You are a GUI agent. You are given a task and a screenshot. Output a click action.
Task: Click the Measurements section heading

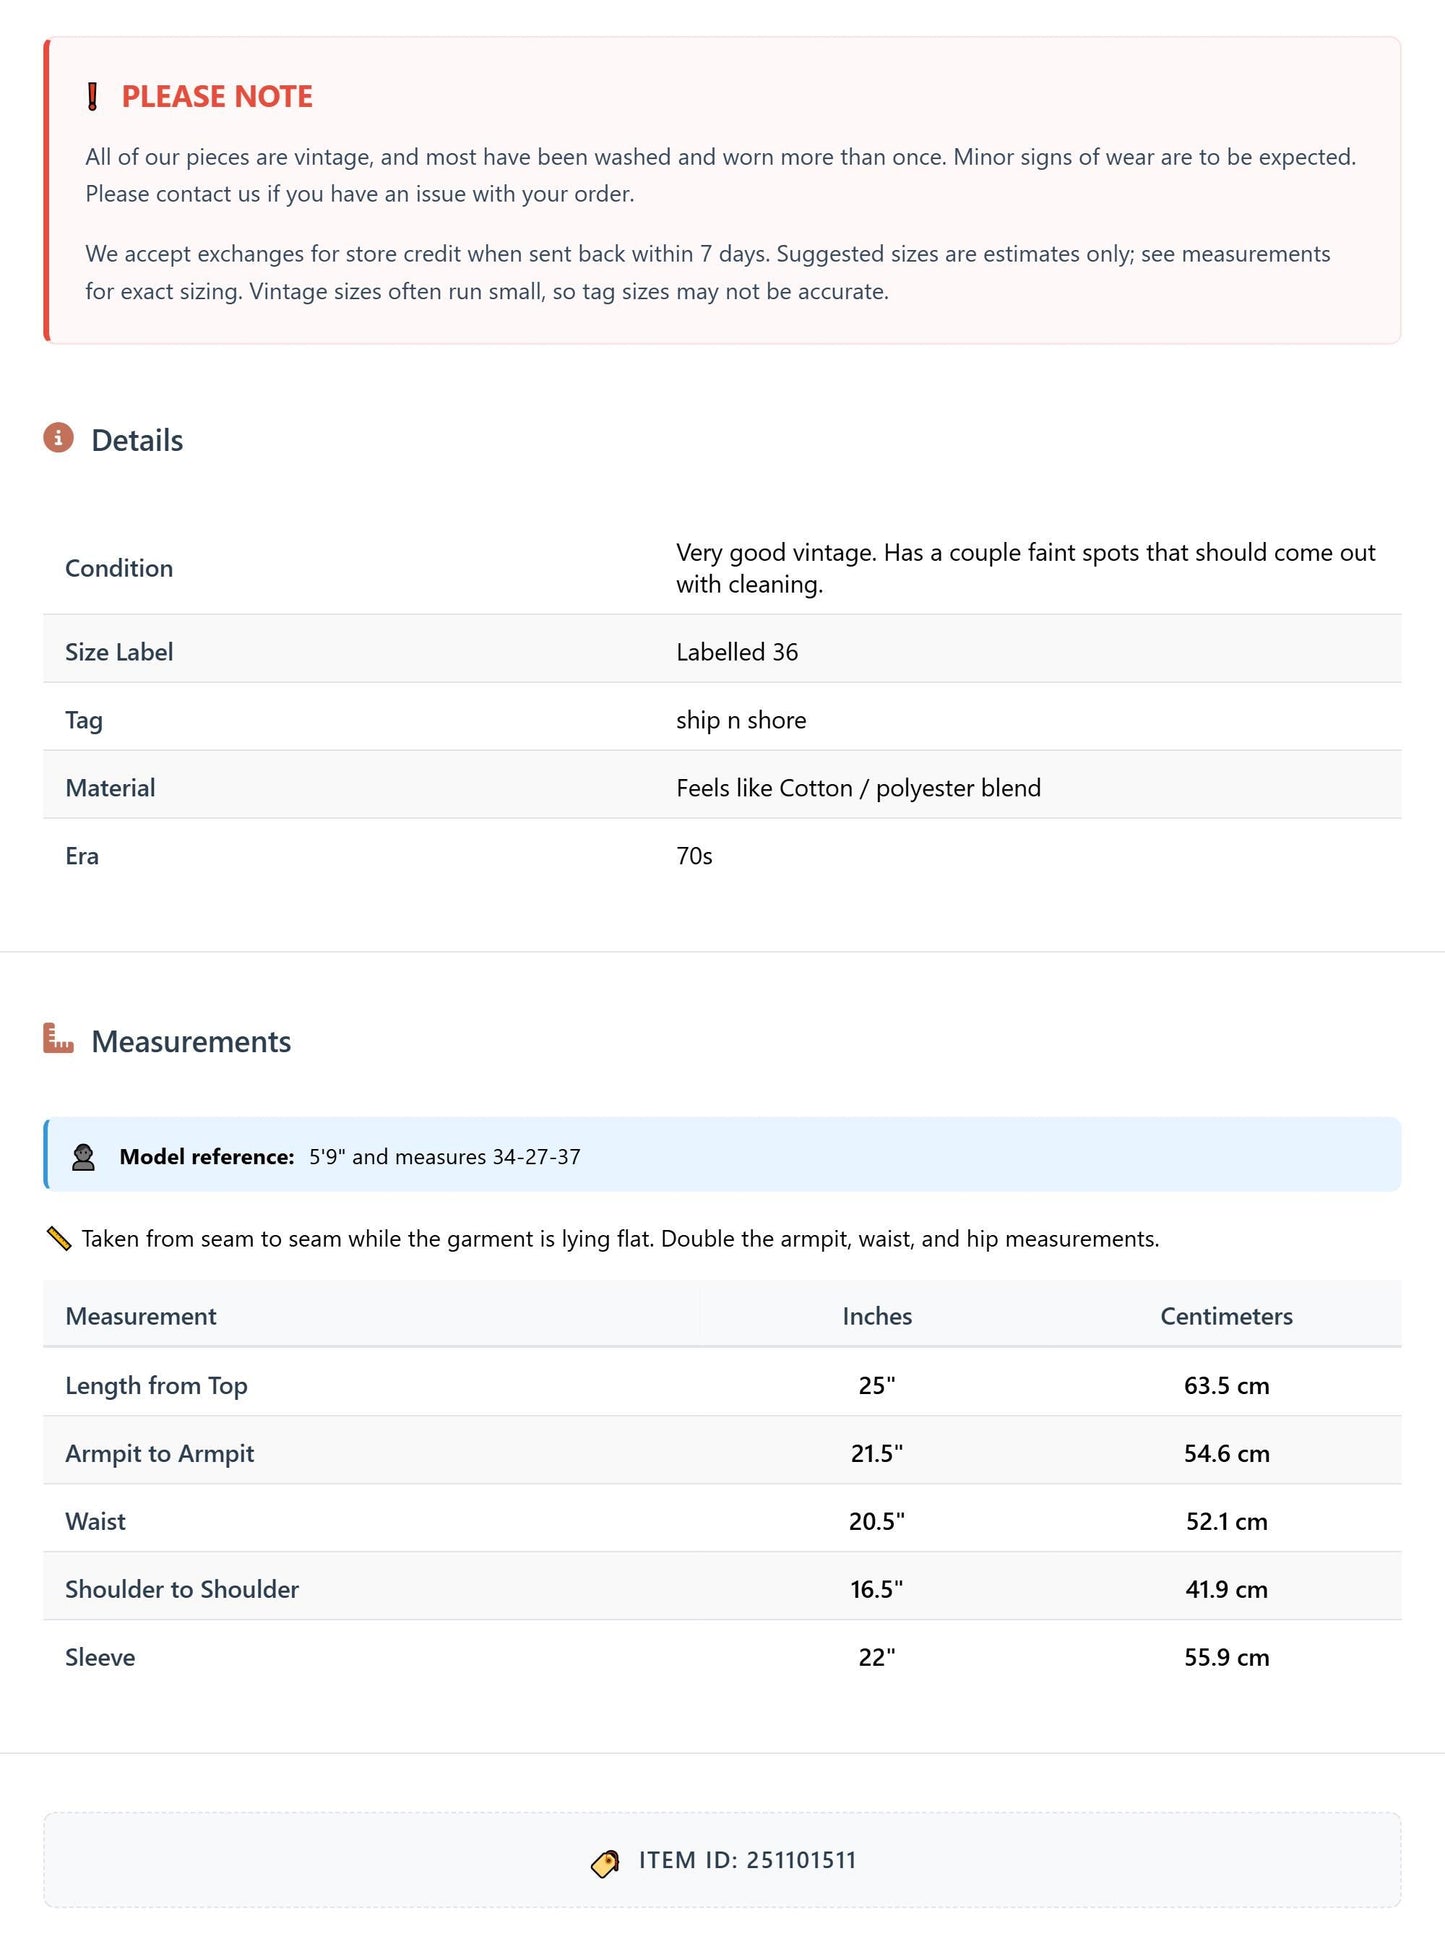pyautogui.click(x=191, y=1042)
